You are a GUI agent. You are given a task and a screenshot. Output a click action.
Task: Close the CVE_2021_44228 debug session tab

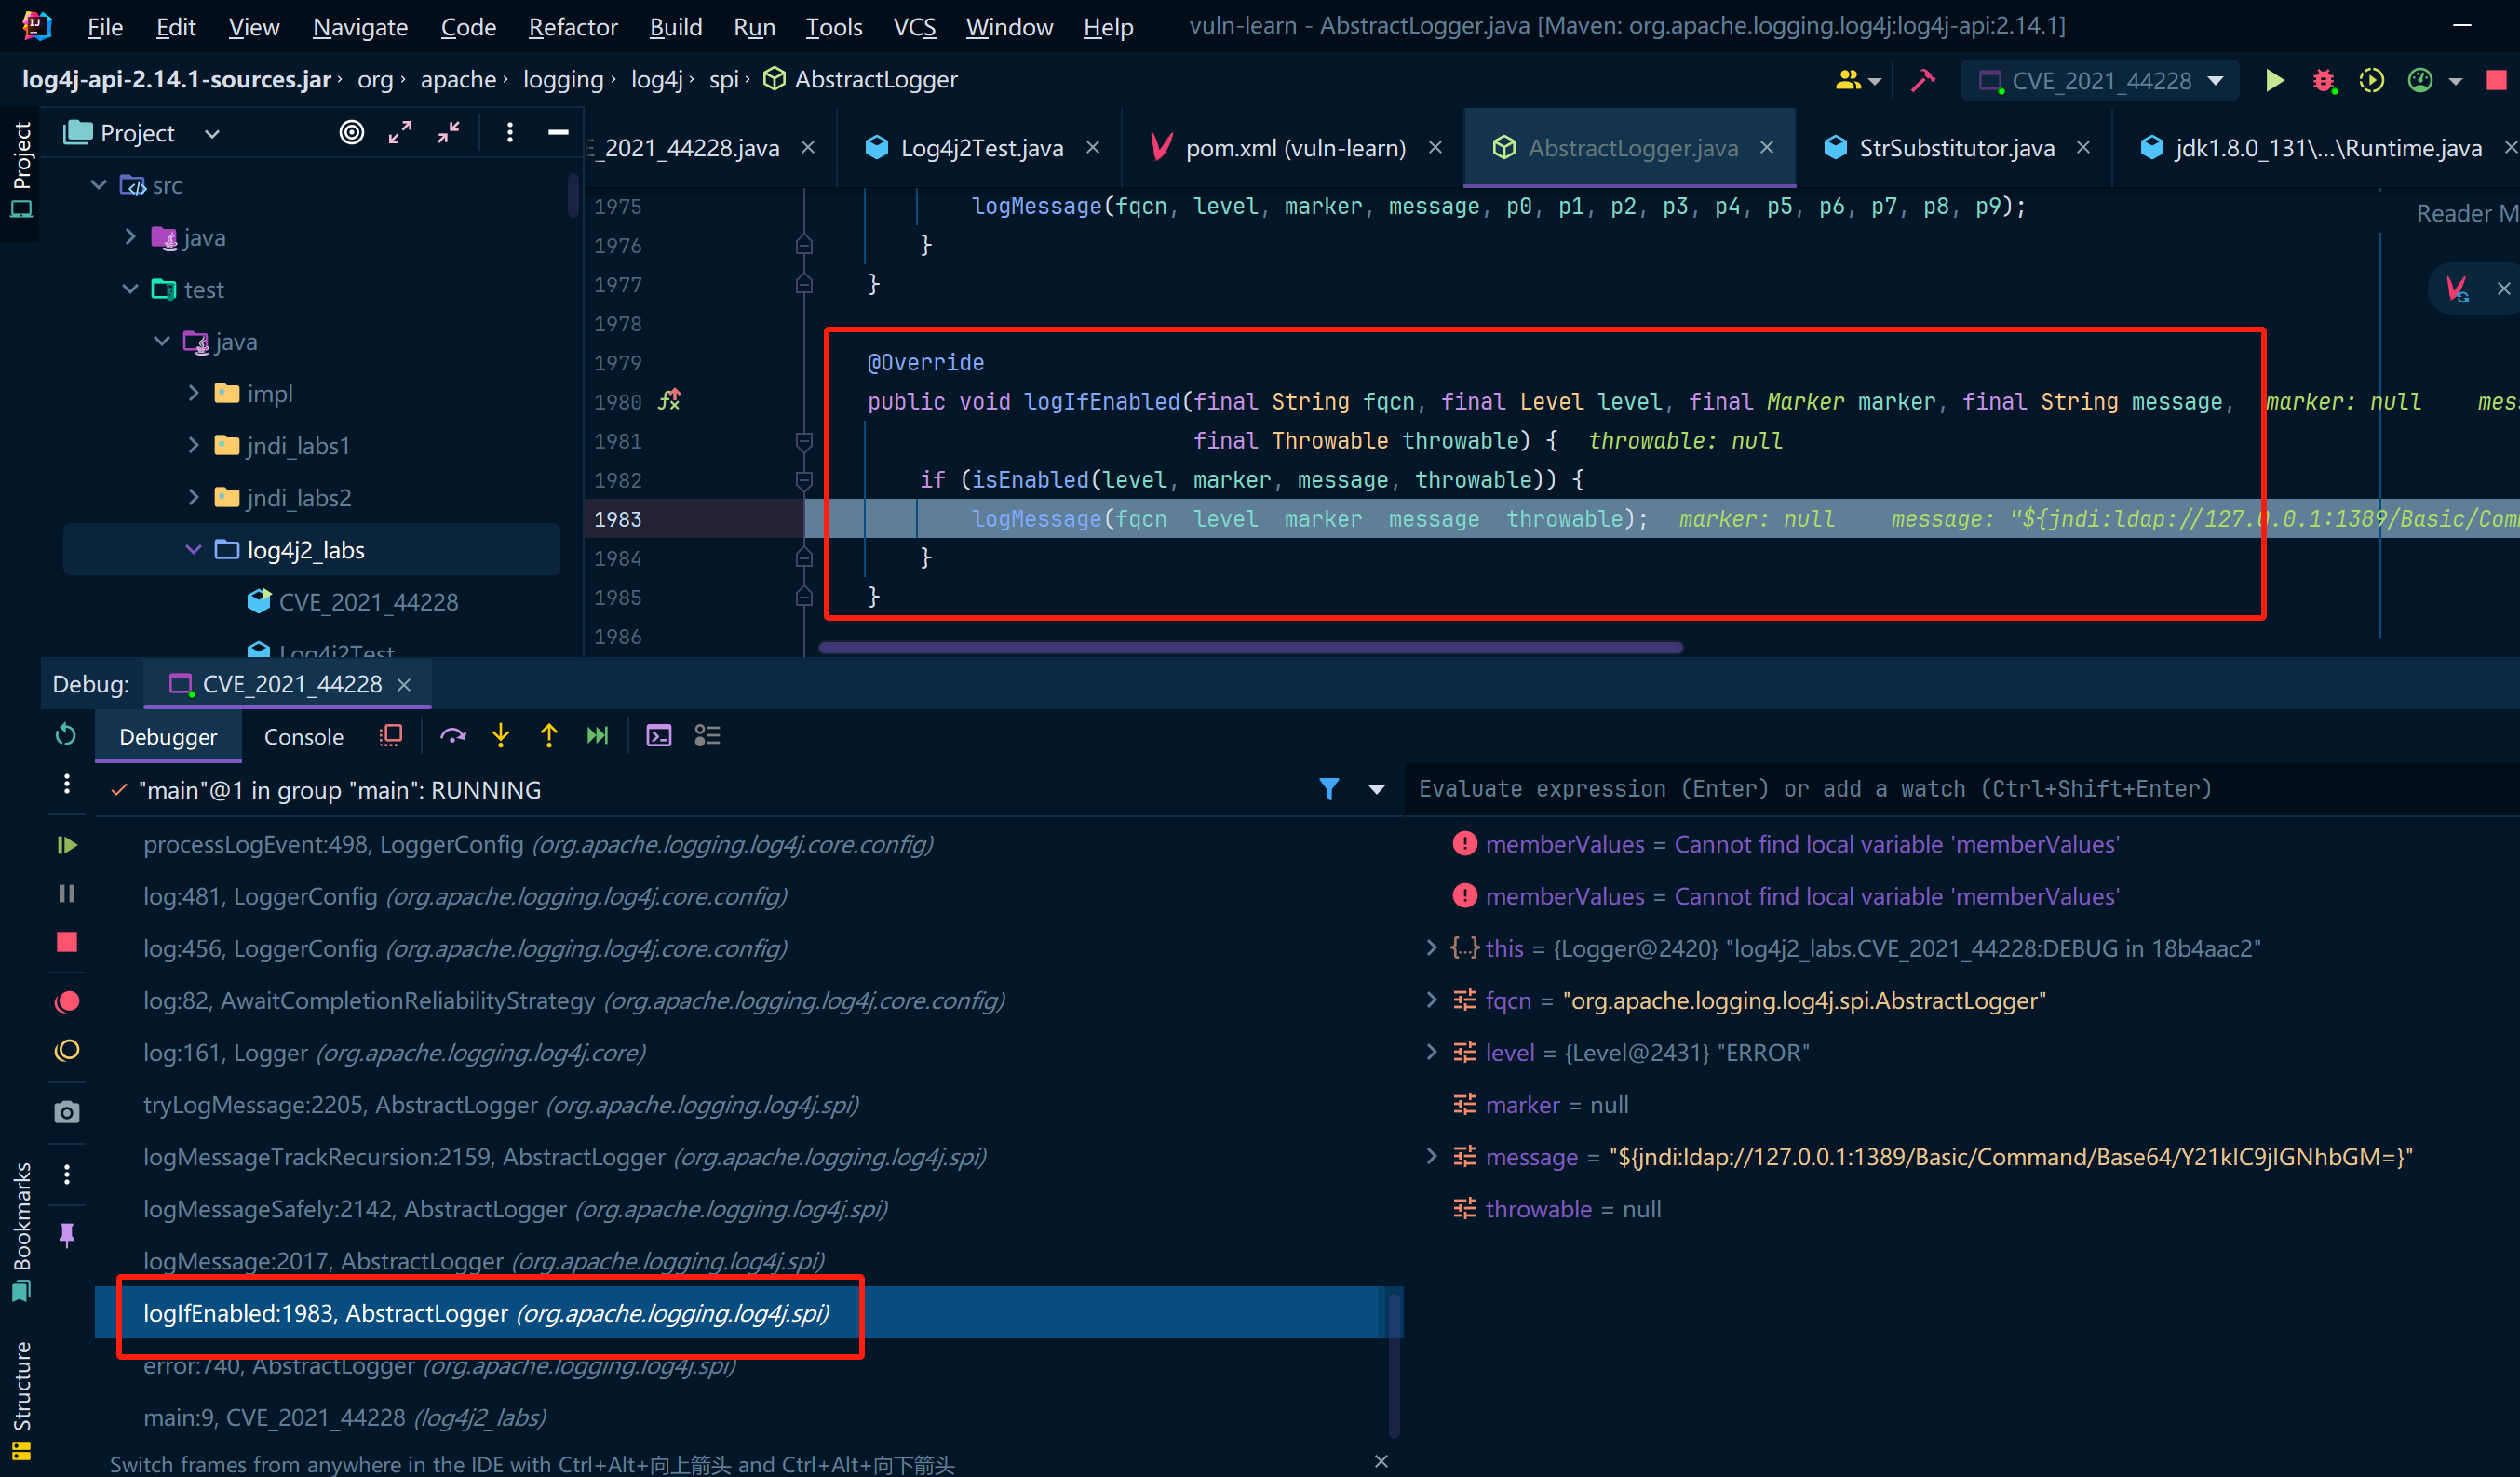404,685
